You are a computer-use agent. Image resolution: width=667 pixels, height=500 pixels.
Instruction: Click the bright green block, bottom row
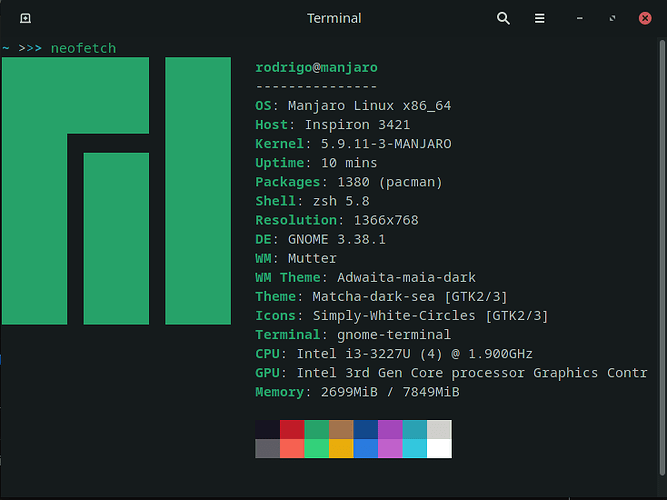(x=316, y=449)
